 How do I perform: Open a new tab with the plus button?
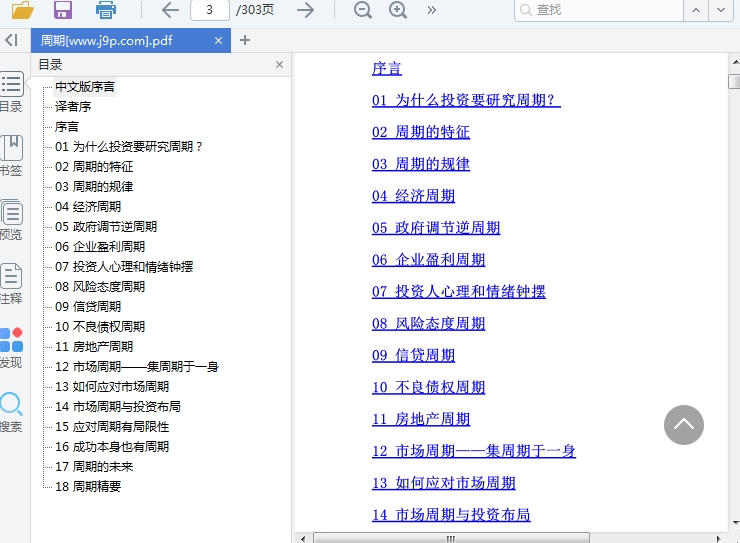click(244, 40)
